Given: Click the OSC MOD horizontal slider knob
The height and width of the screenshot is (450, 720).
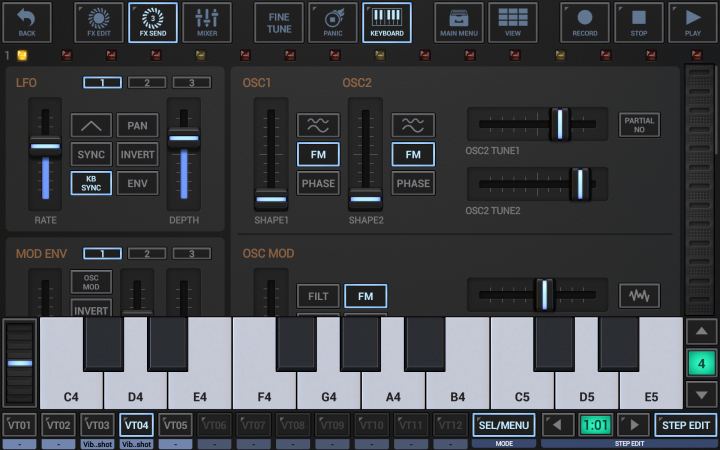Looking at the screenshot, I should click(x=545, y=294).
